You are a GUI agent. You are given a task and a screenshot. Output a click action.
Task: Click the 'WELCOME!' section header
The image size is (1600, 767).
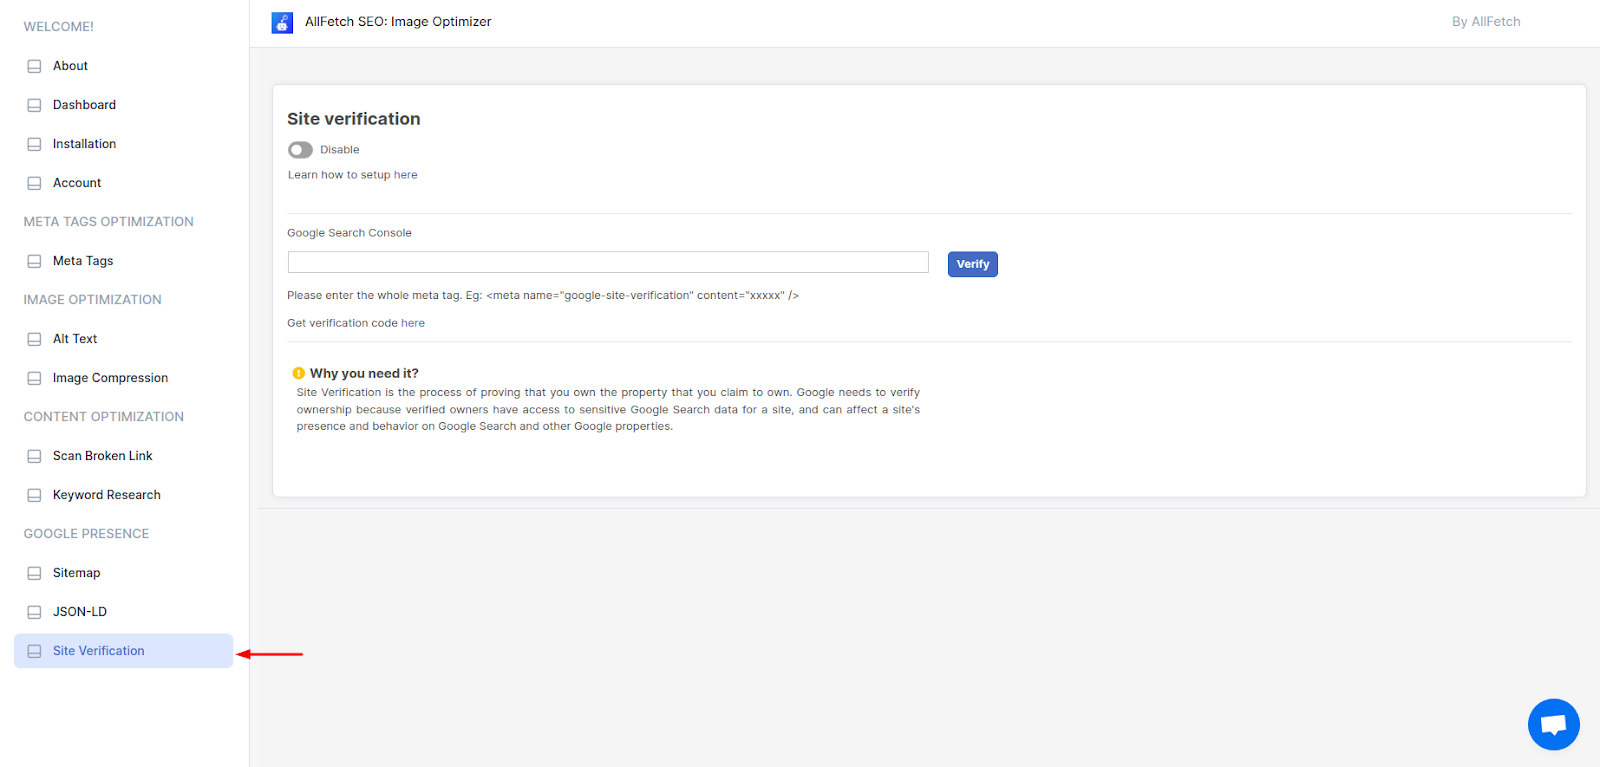59,27
